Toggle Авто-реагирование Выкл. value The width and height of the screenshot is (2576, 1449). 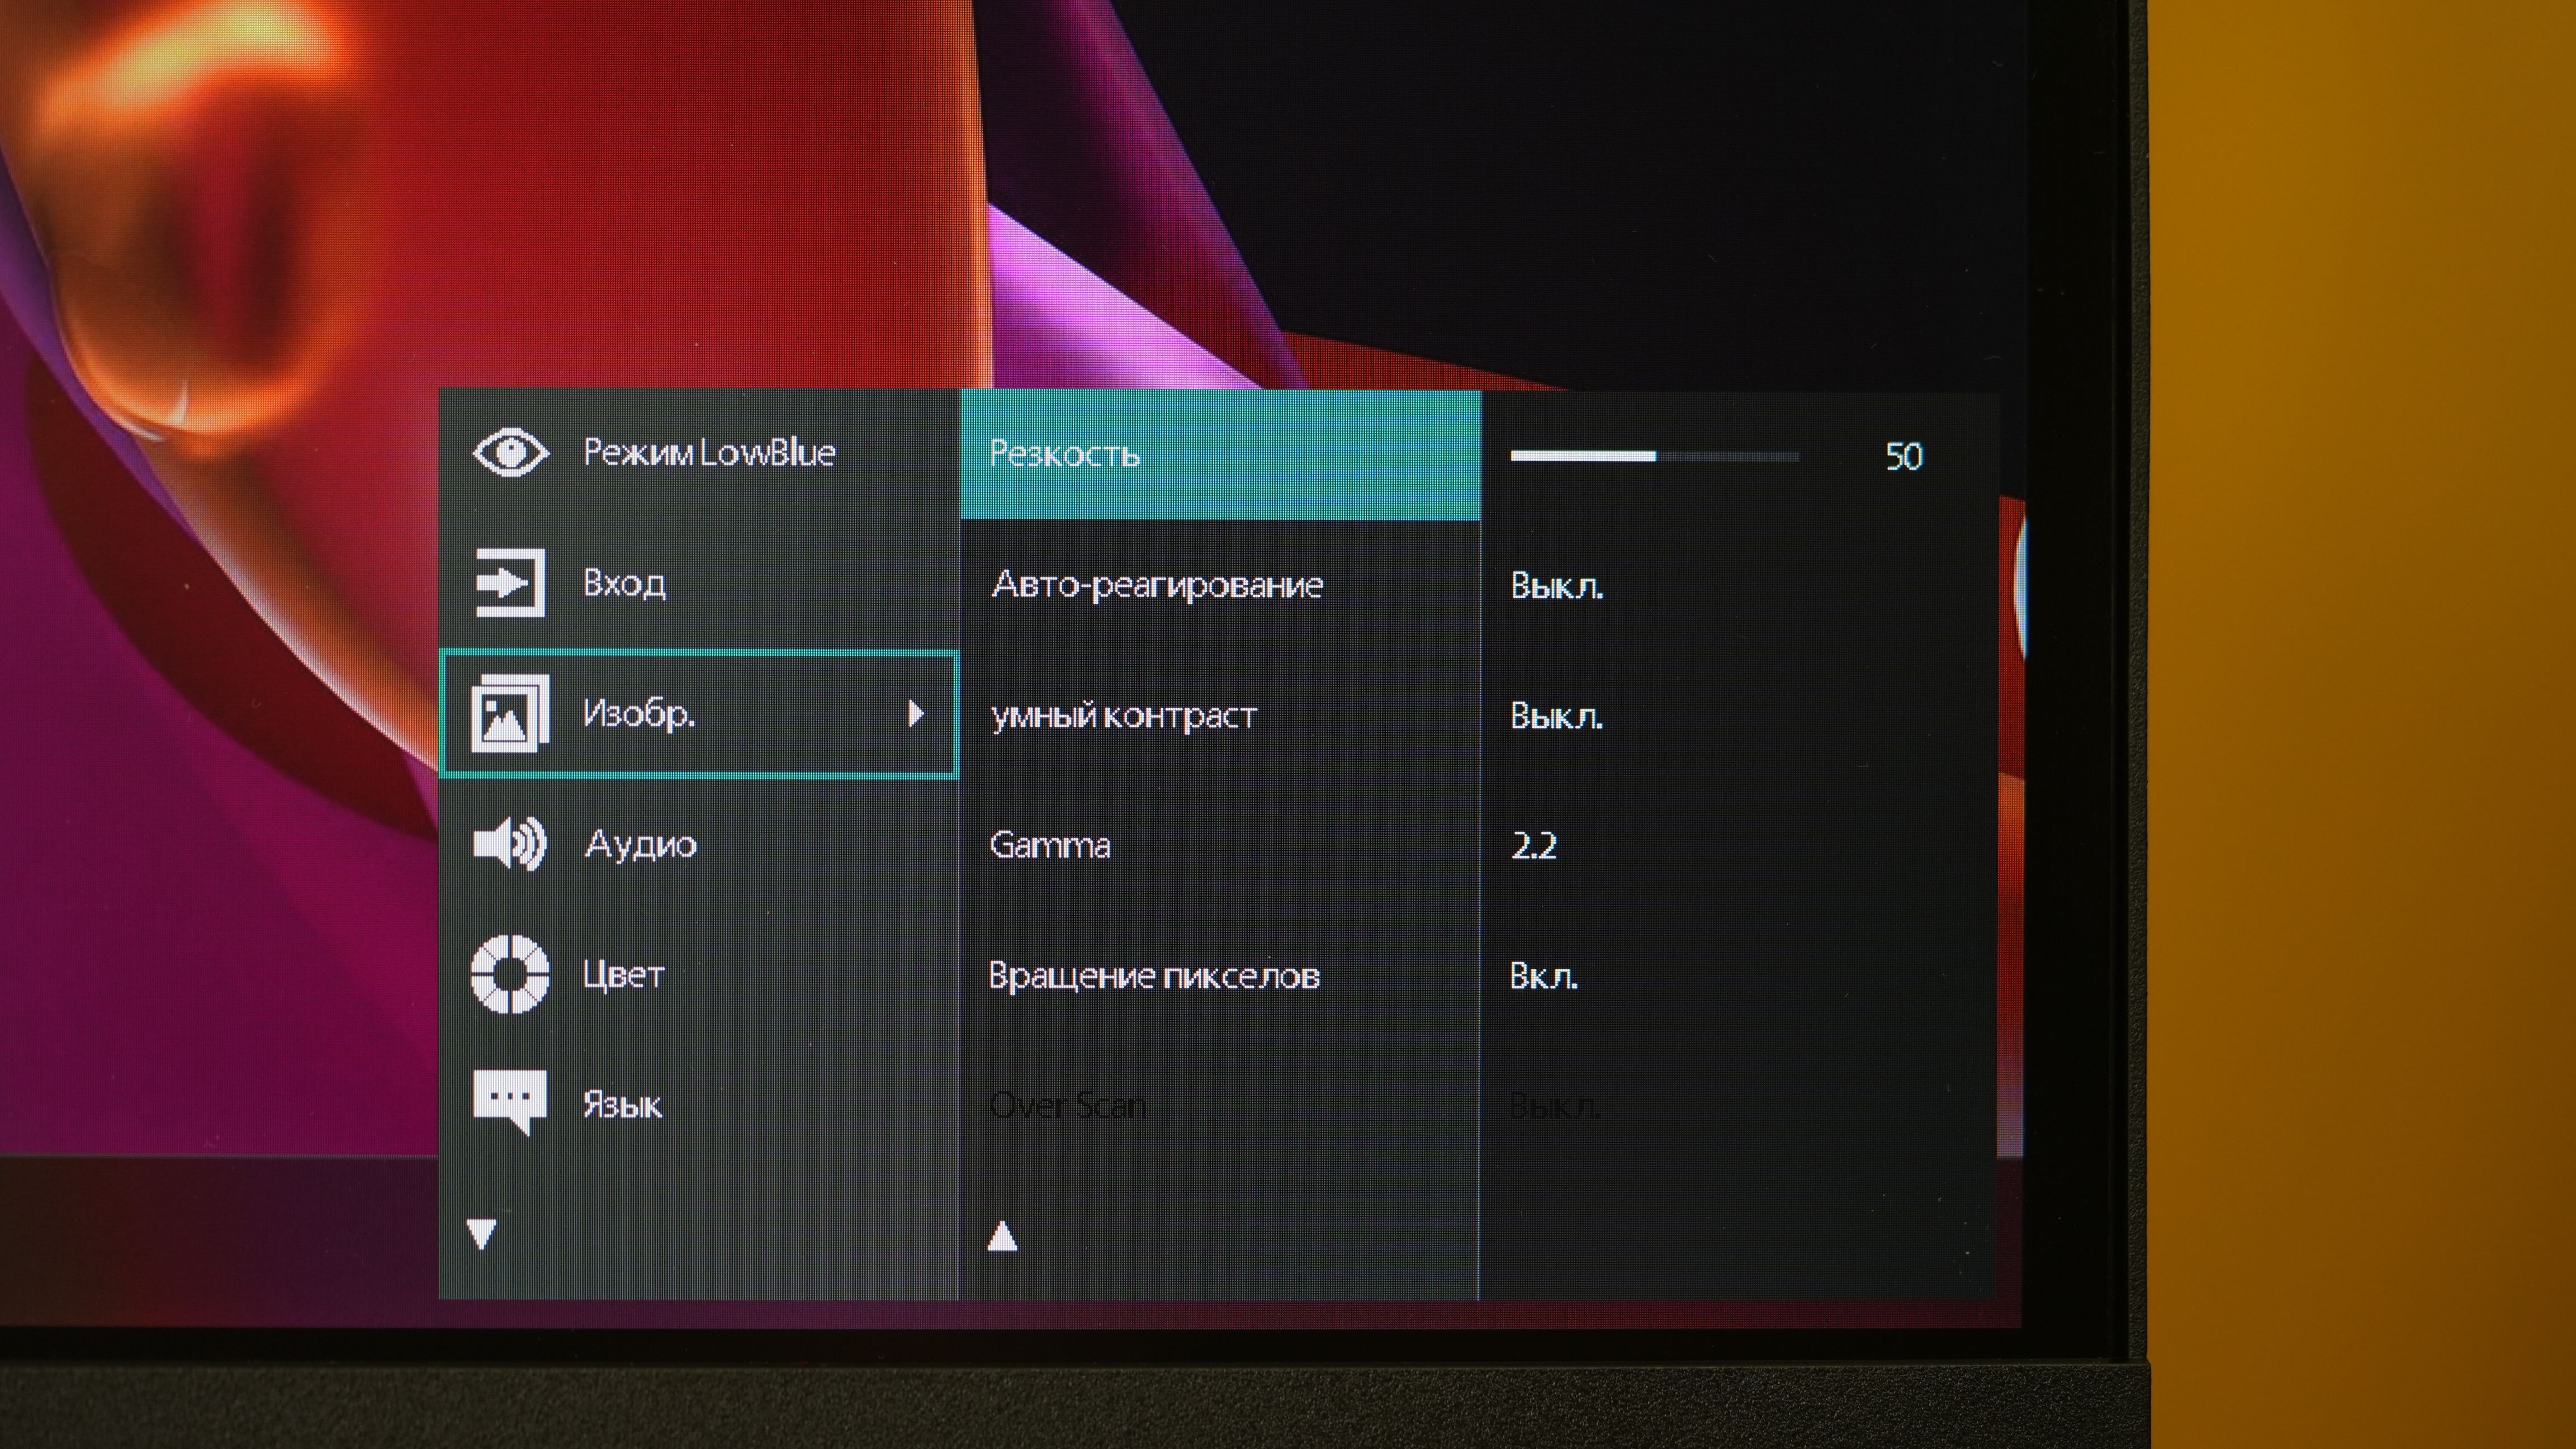(x=1556, y=586)
